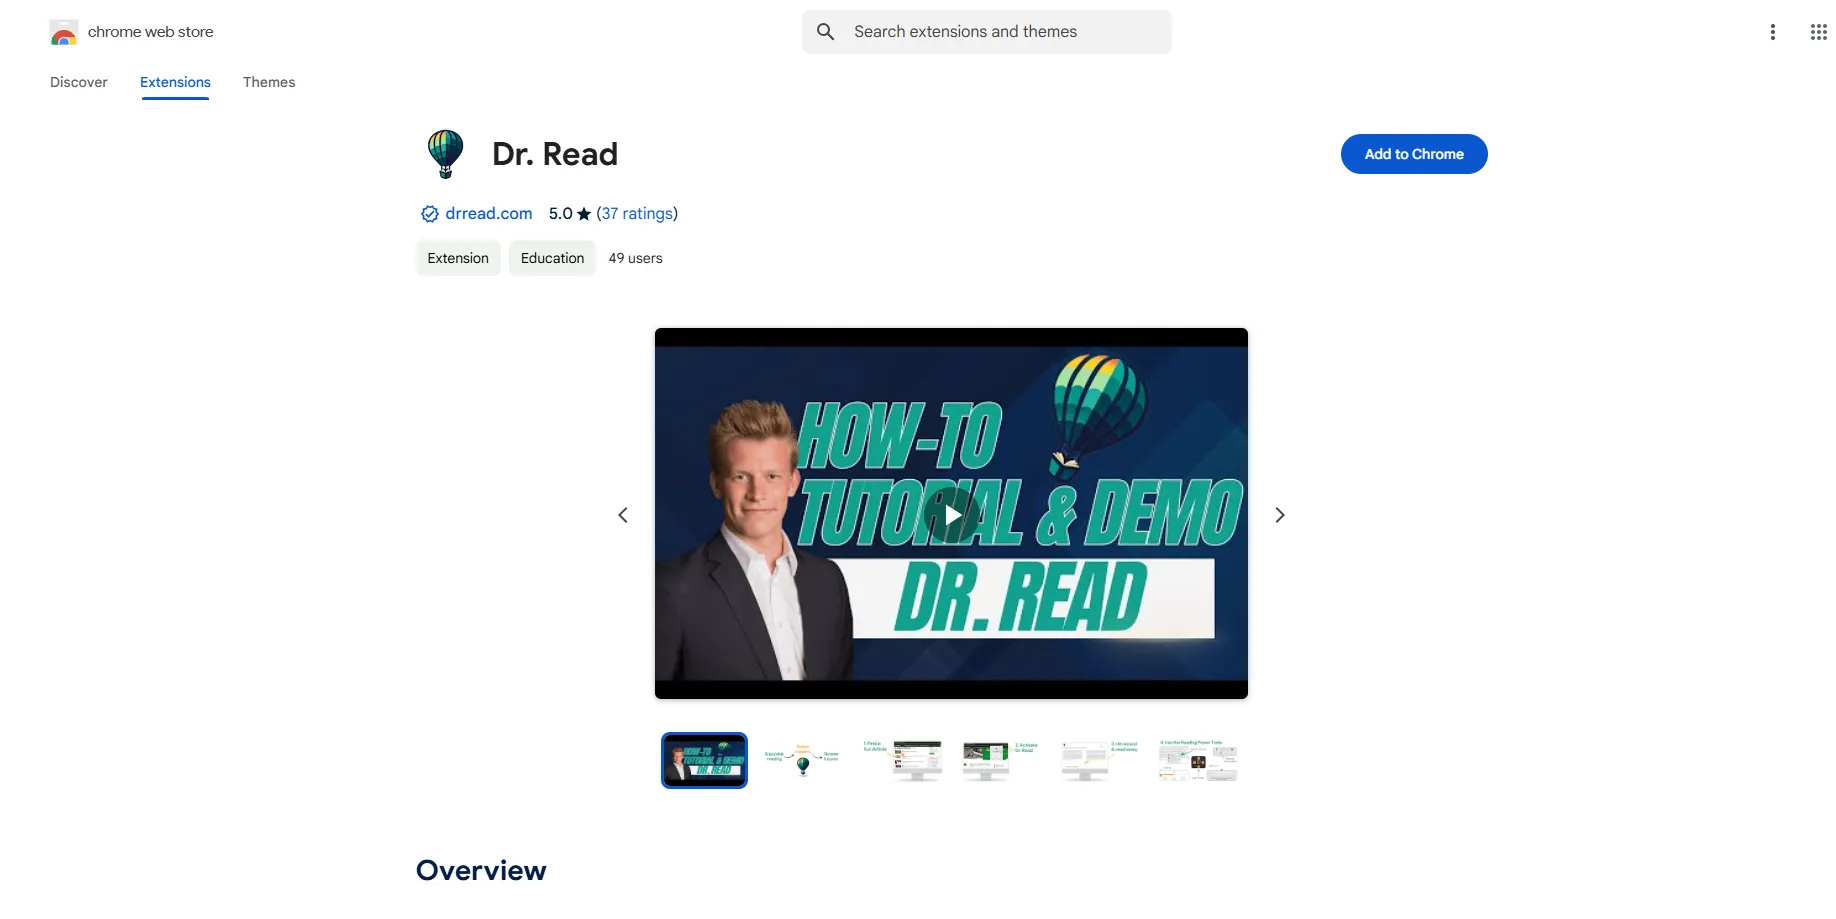Click the Dr. Read balloon logo

tap(445, 153)
